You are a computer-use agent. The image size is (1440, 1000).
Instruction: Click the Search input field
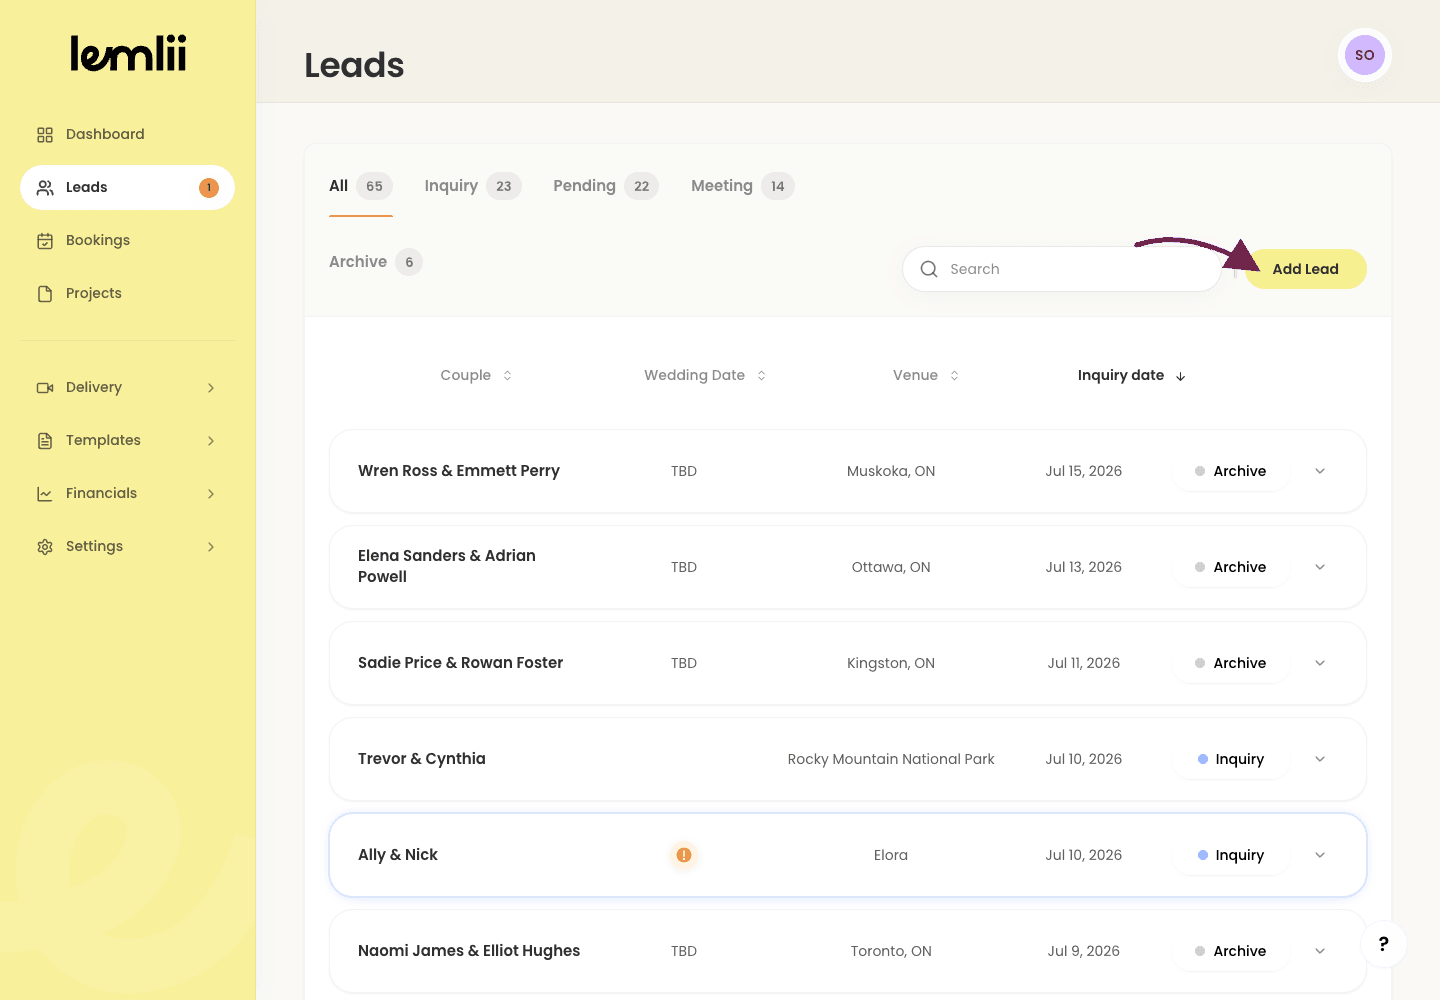coord(1062,269)
